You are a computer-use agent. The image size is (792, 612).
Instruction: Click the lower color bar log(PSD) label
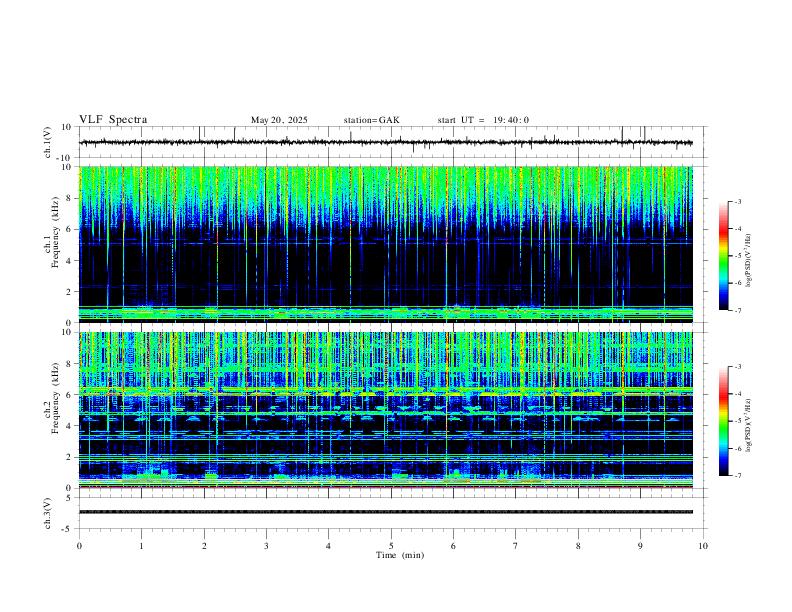(x=749, y=426)
